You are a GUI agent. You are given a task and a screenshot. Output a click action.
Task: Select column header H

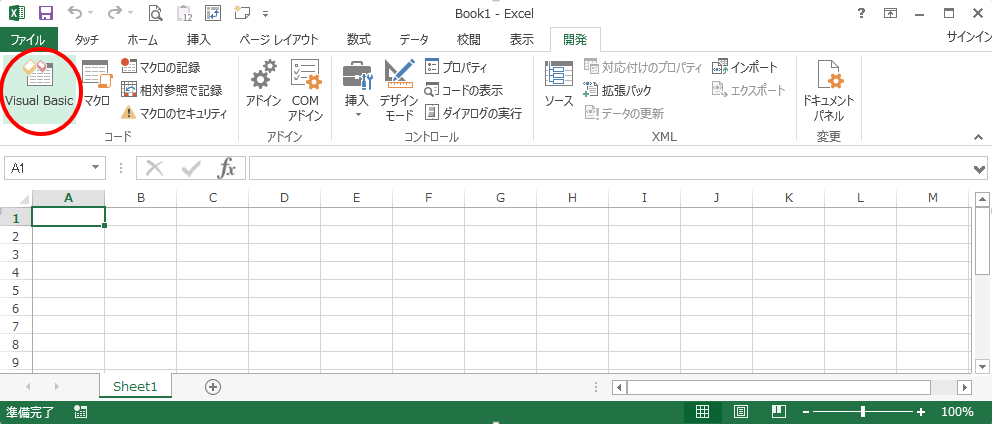[x=573, y=198]
